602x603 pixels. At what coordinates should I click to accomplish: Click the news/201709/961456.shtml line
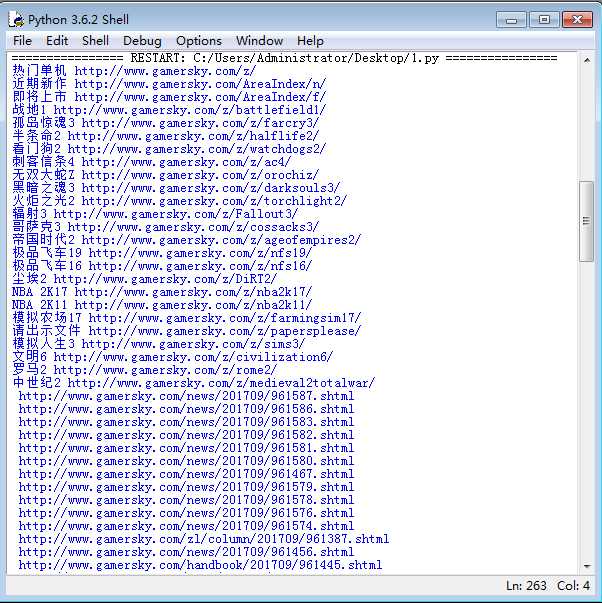[186, 552]
